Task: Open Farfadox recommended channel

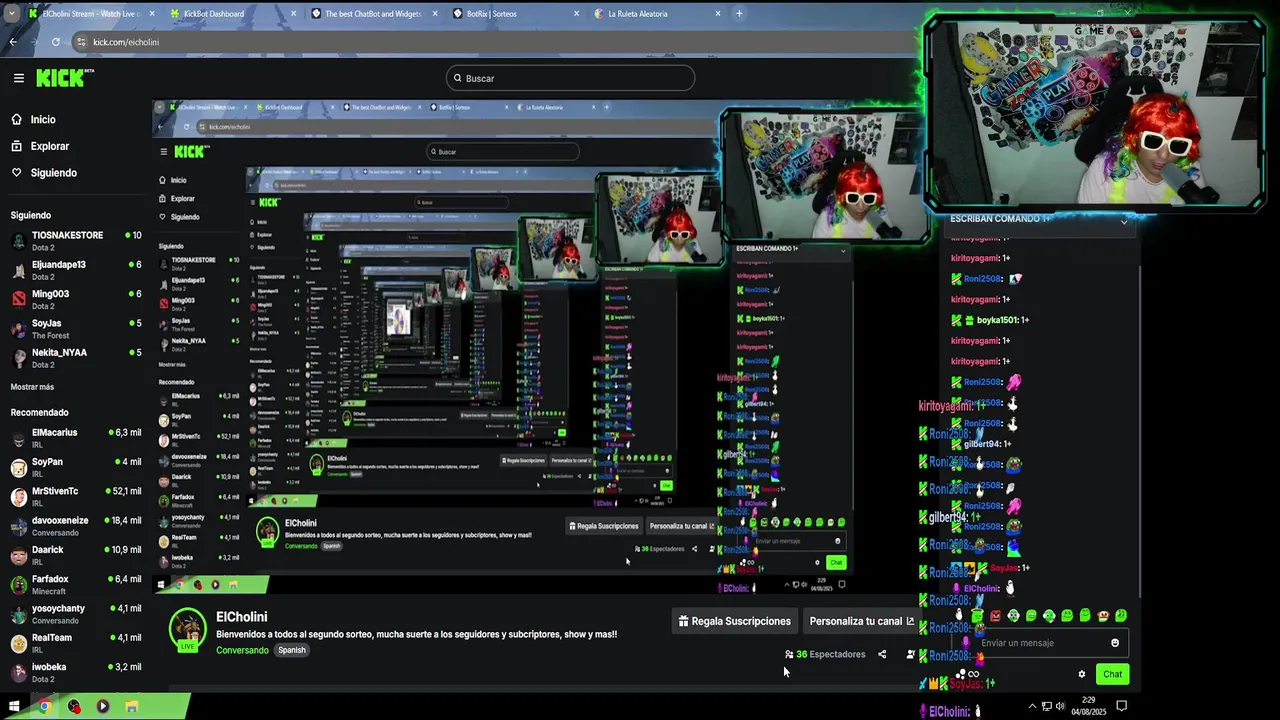Action: (x=76, y=584)
